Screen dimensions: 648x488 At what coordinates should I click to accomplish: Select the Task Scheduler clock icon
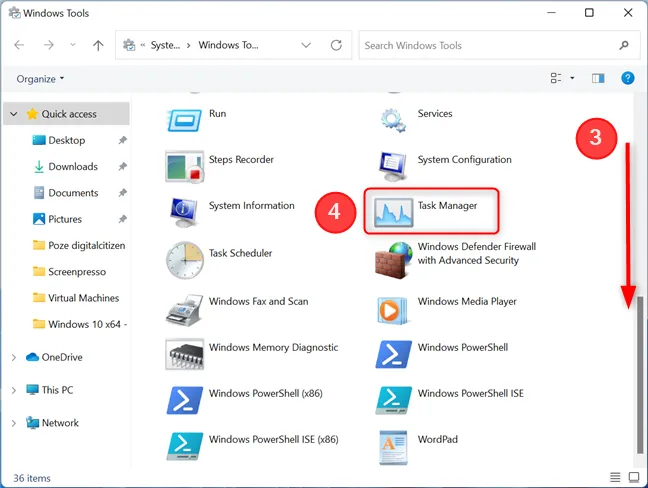click(185, 260)
